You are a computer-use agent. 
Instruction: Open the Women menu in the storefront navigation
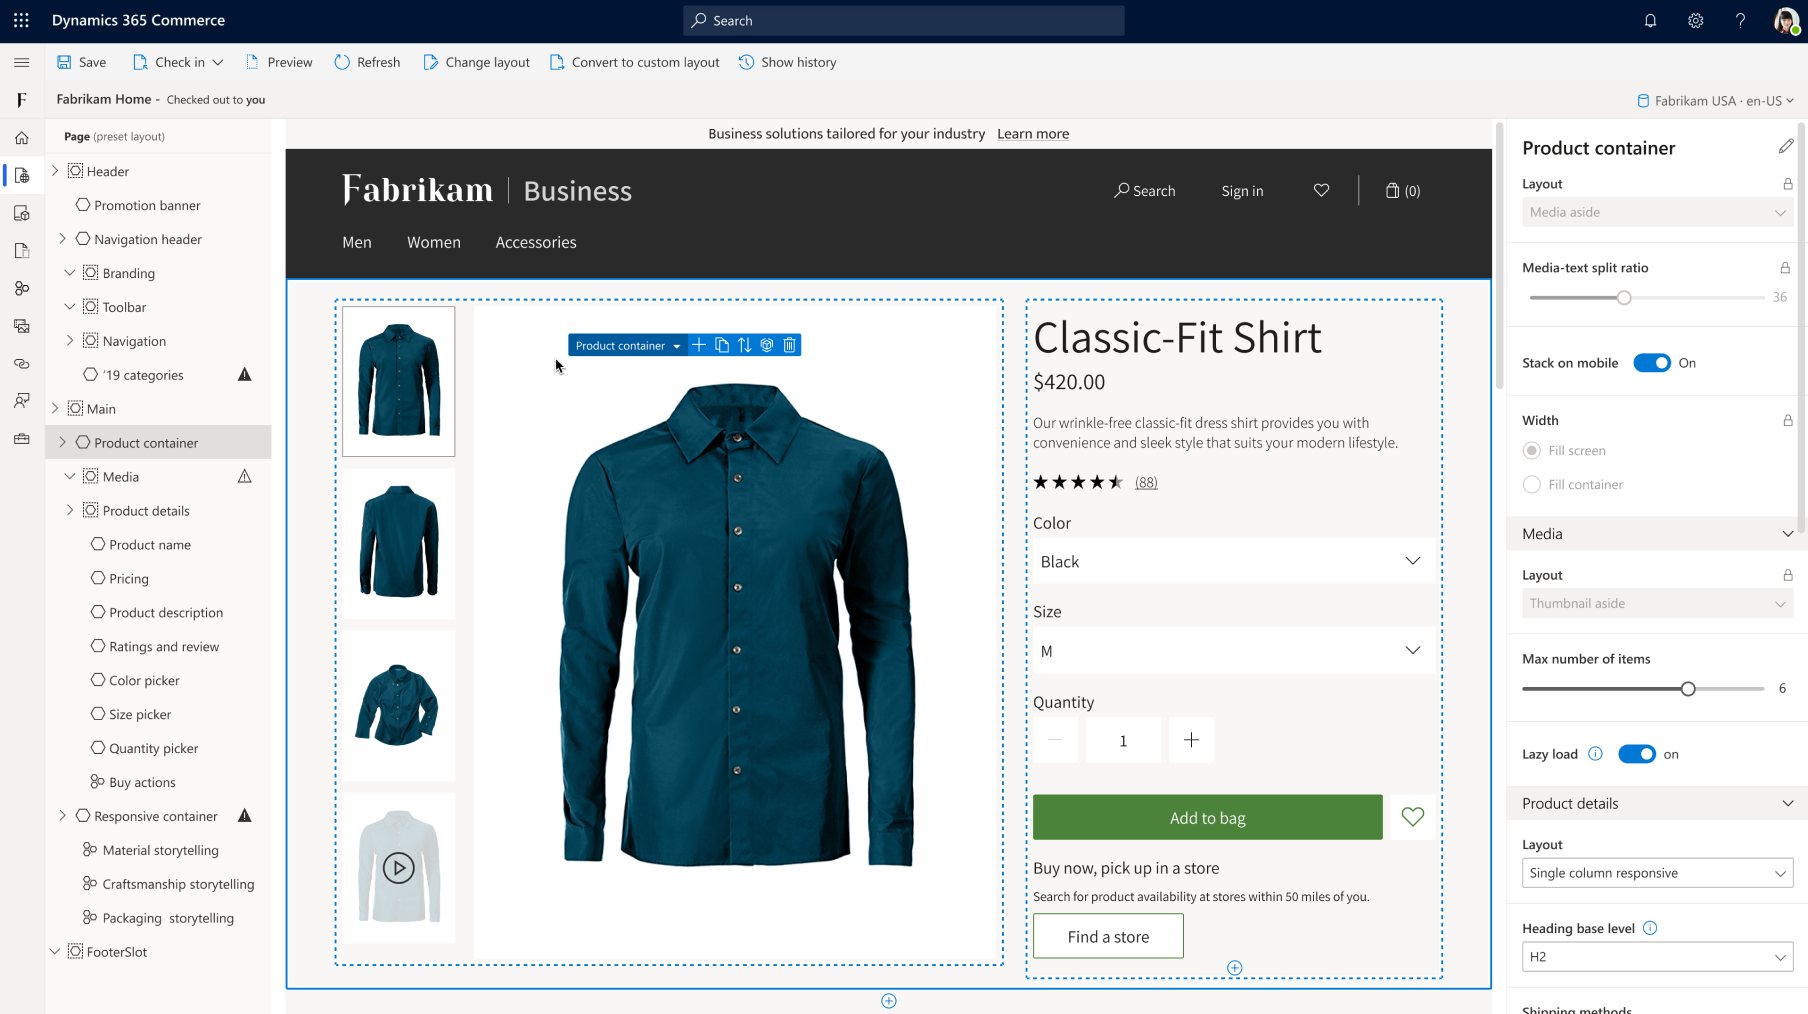pos(433,242)
